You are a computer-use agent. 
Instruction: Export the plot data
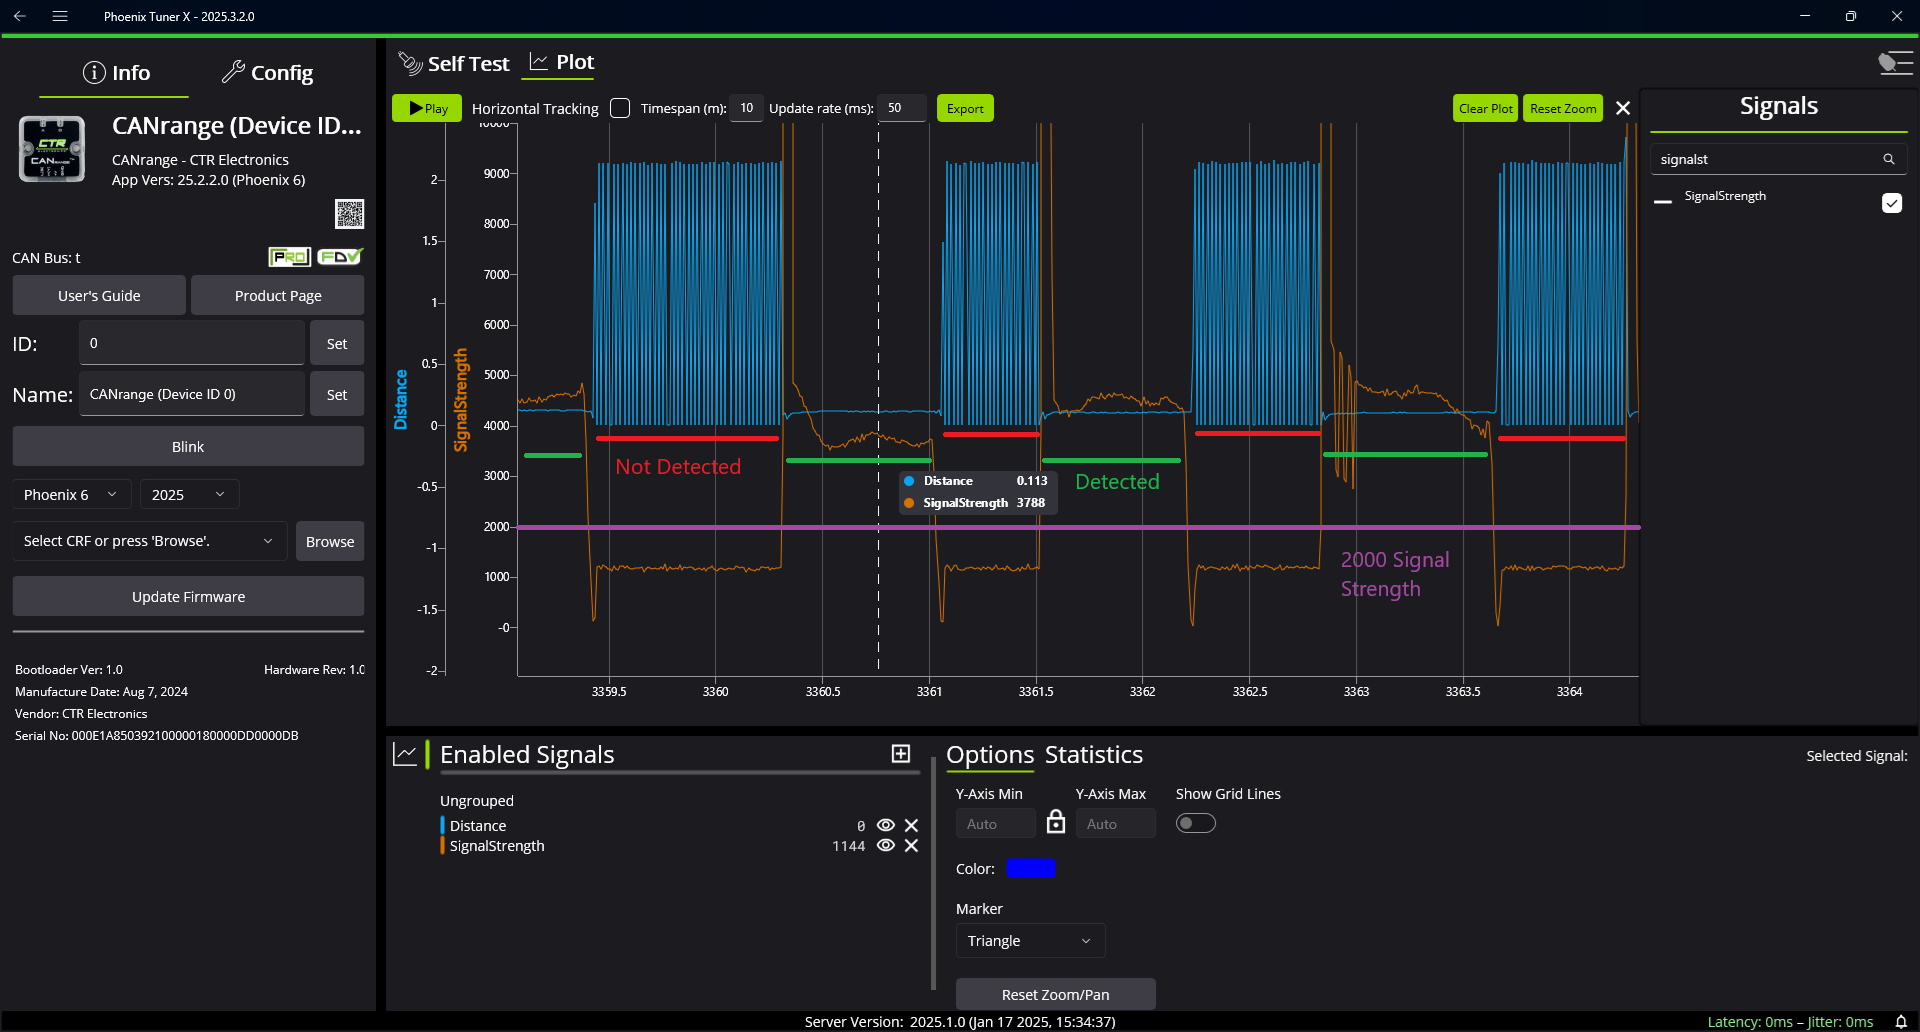point(965,108)
